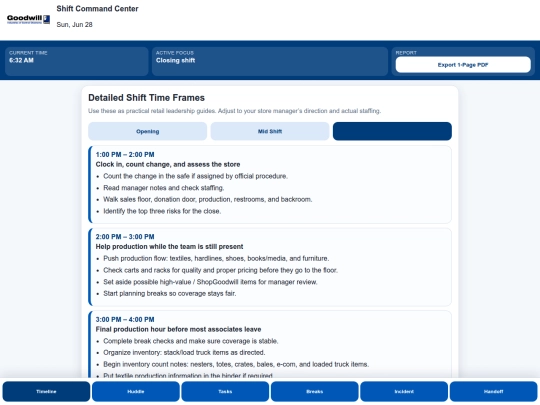The image size is (540, 405).
Task: Click 'Clock in, count change, and assess the store'
Action: tap(168, 165)
